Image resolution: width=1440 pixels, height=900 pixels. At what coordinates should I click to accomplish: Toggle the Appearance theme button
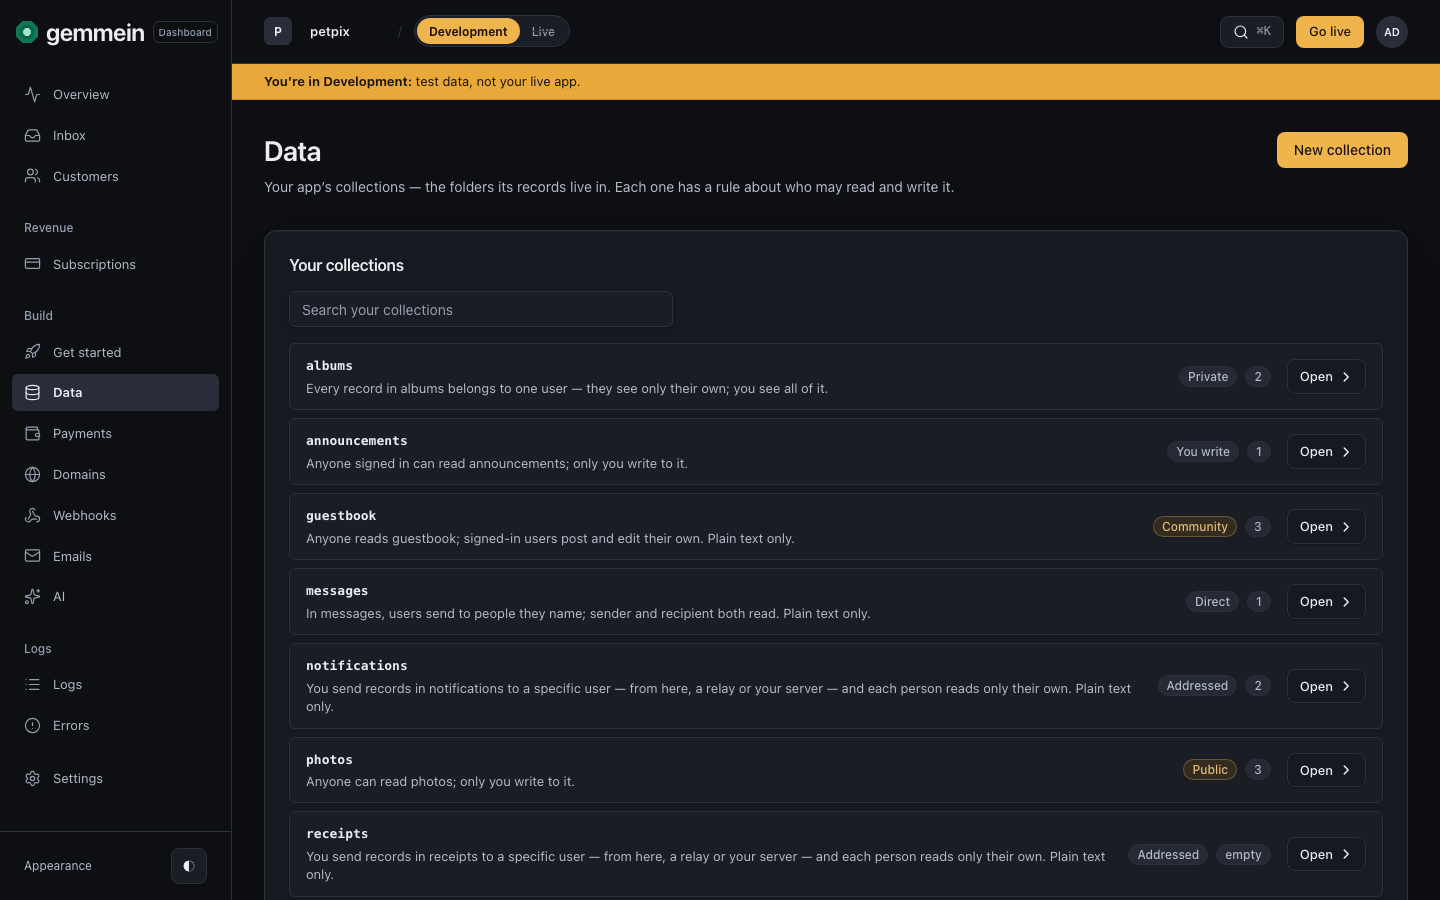point(189,866)
